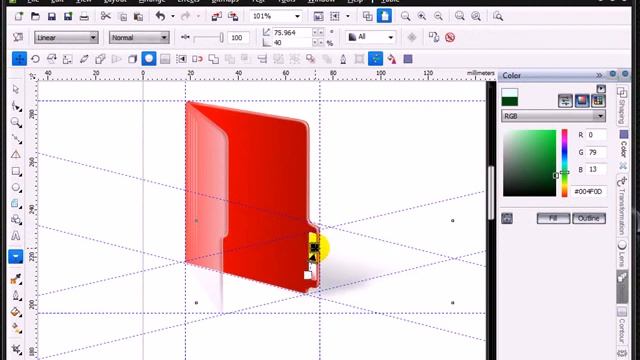
Task: Toggle the highlighted green nodes button
Action: tap(376, 59)
